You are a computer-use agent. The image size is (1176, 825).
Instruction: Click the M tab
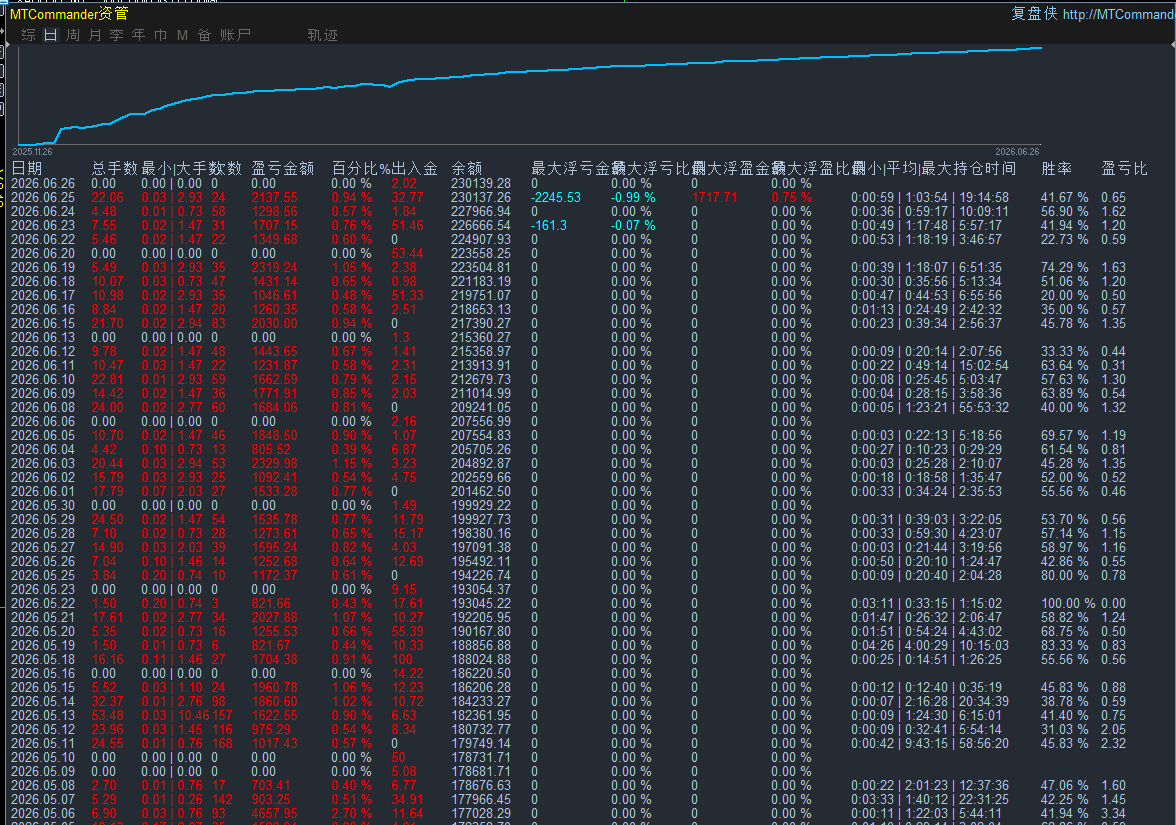point(182,35)
